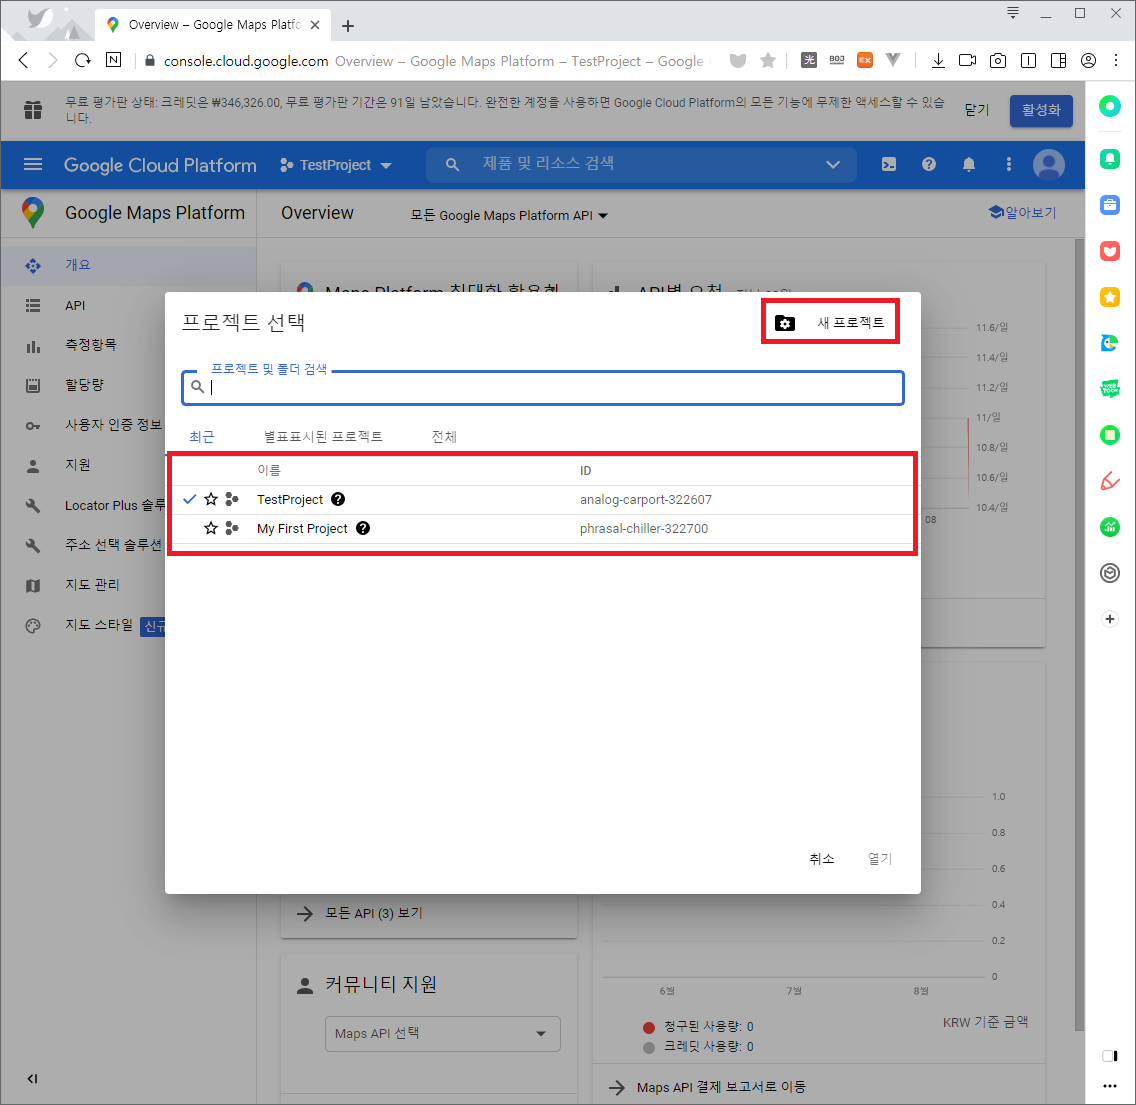The image size is (1136, 1105).
Task: Click the browser download arrow icon
Action: pyautogui.click(x=938, y=60)
